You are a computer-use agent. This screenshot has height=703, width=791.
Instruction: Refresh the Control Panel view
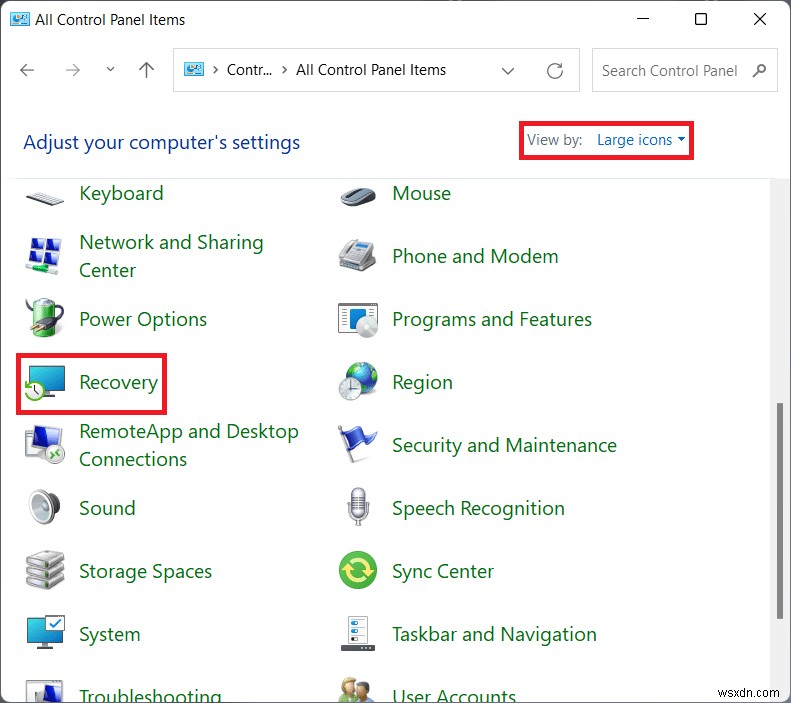pos(555,71)
